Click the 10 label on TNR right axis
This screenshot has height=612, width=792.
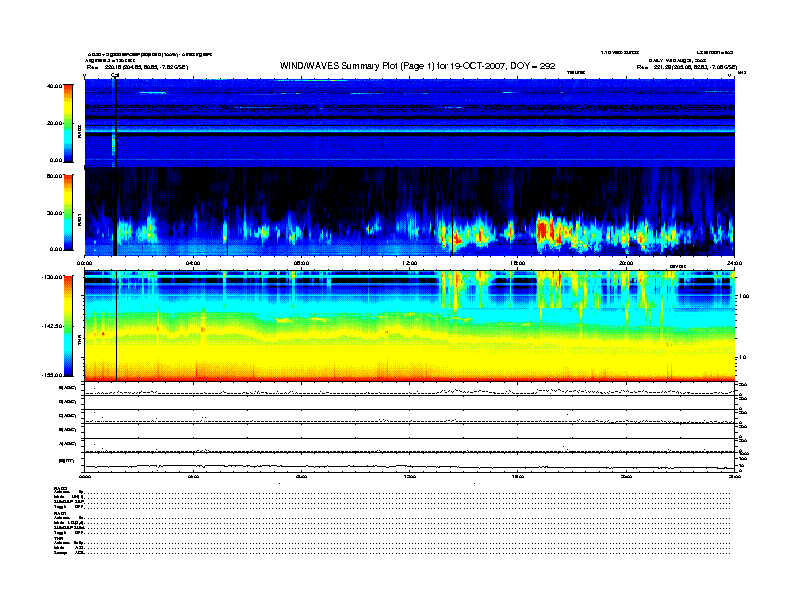pyautogui.click(x=744, y=358)
